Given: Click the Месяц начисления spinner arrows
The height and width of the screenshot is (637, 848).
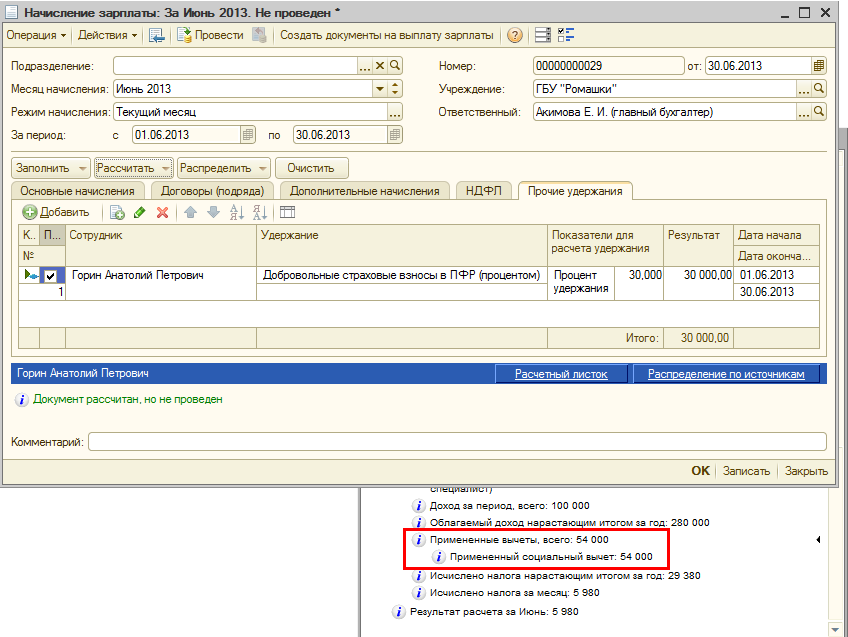Looking at the screenshot, I should coord(395,89).
